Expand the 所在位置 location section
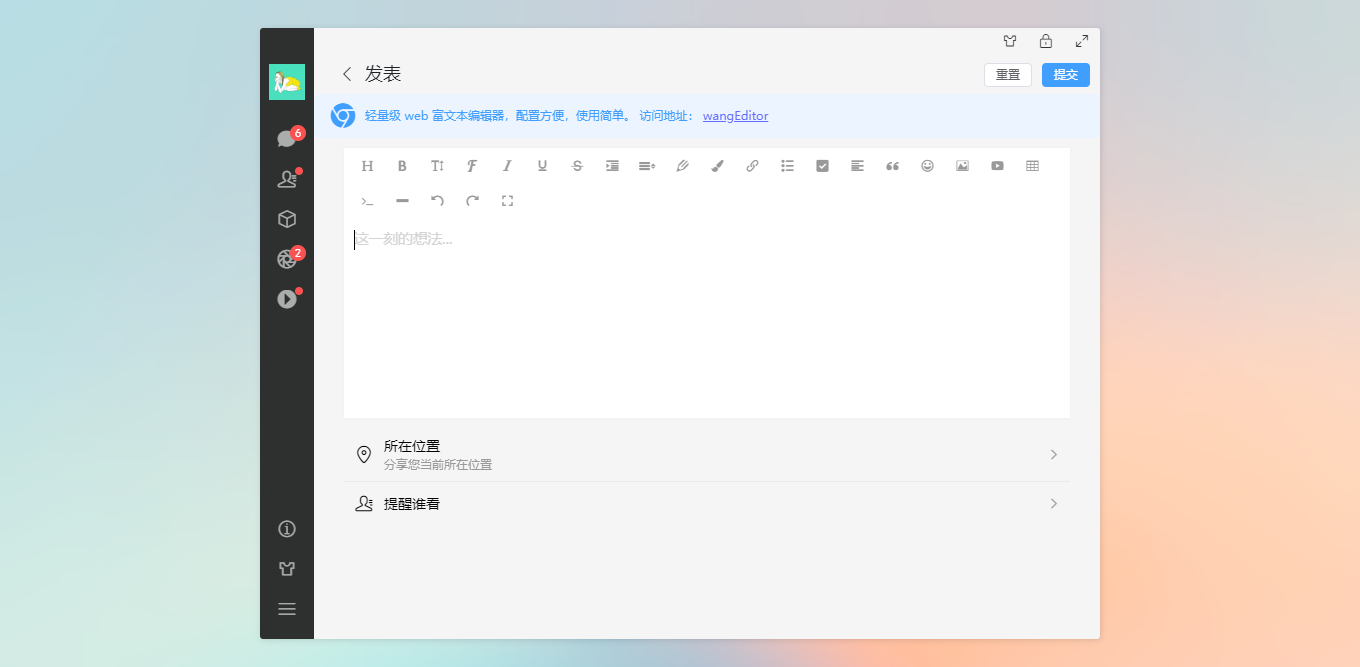This screenshot has width=1360, height=667. pyautogui.click(x=707, y=454)
